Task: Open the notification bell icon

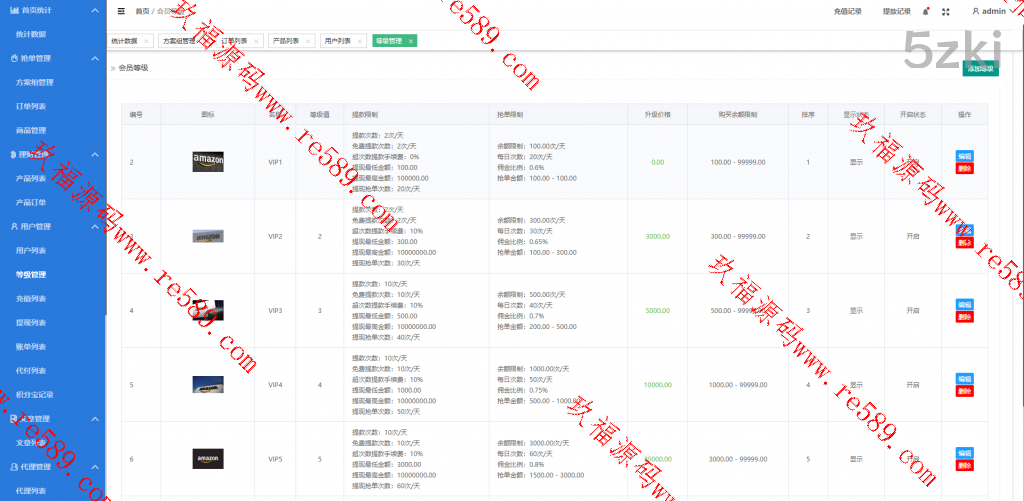Action: pos(925,12)
